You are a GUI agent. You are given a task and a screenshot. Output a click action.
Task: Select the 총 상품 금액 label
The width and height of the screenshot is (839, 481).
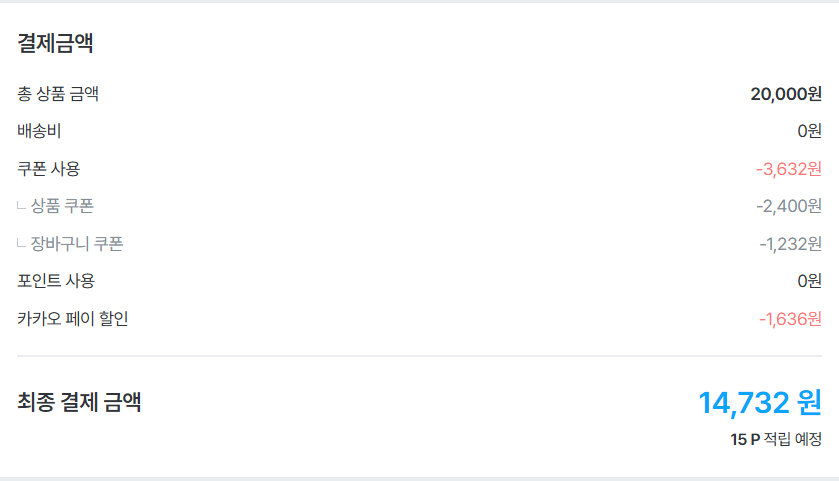pyautogui.click(x=58, y=94)
